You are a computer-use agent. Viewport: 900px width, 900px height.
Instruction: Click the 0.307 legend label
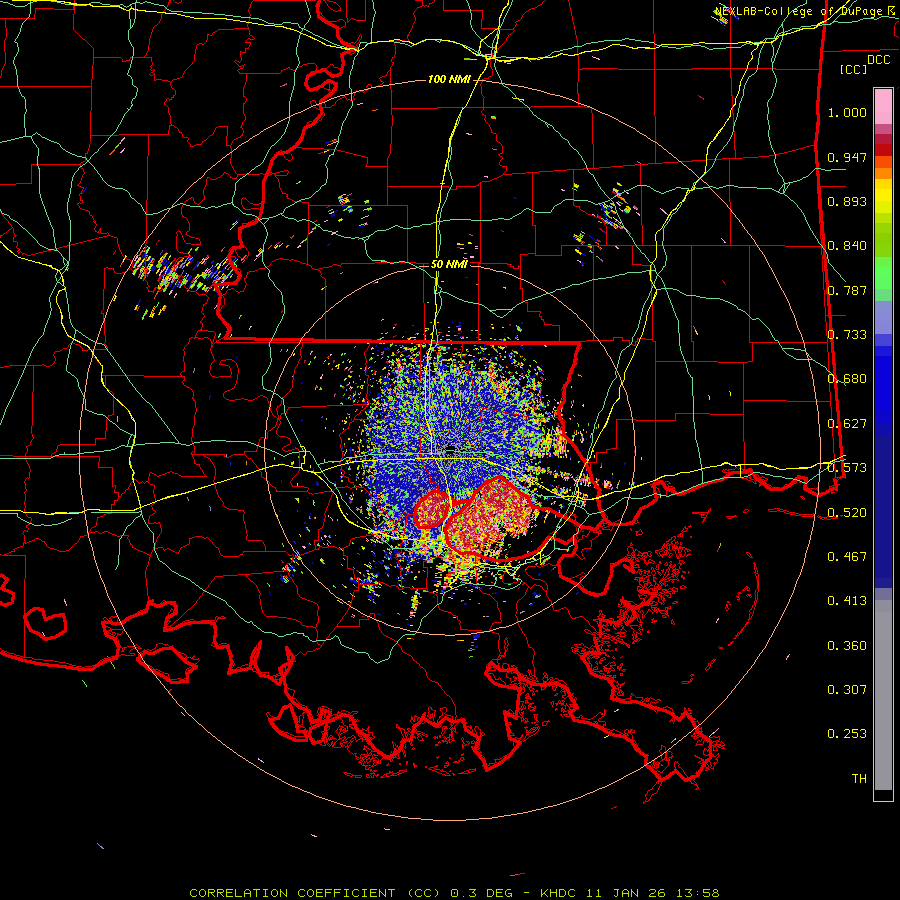click(x=847, y=690)
